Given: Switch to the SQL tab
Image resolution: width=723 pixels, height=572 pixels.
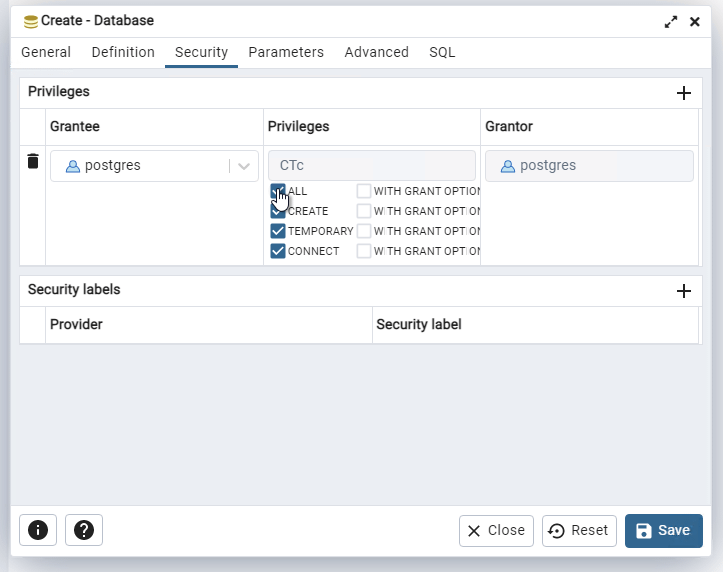Looking at the screenshot, I should click(442, 52).
